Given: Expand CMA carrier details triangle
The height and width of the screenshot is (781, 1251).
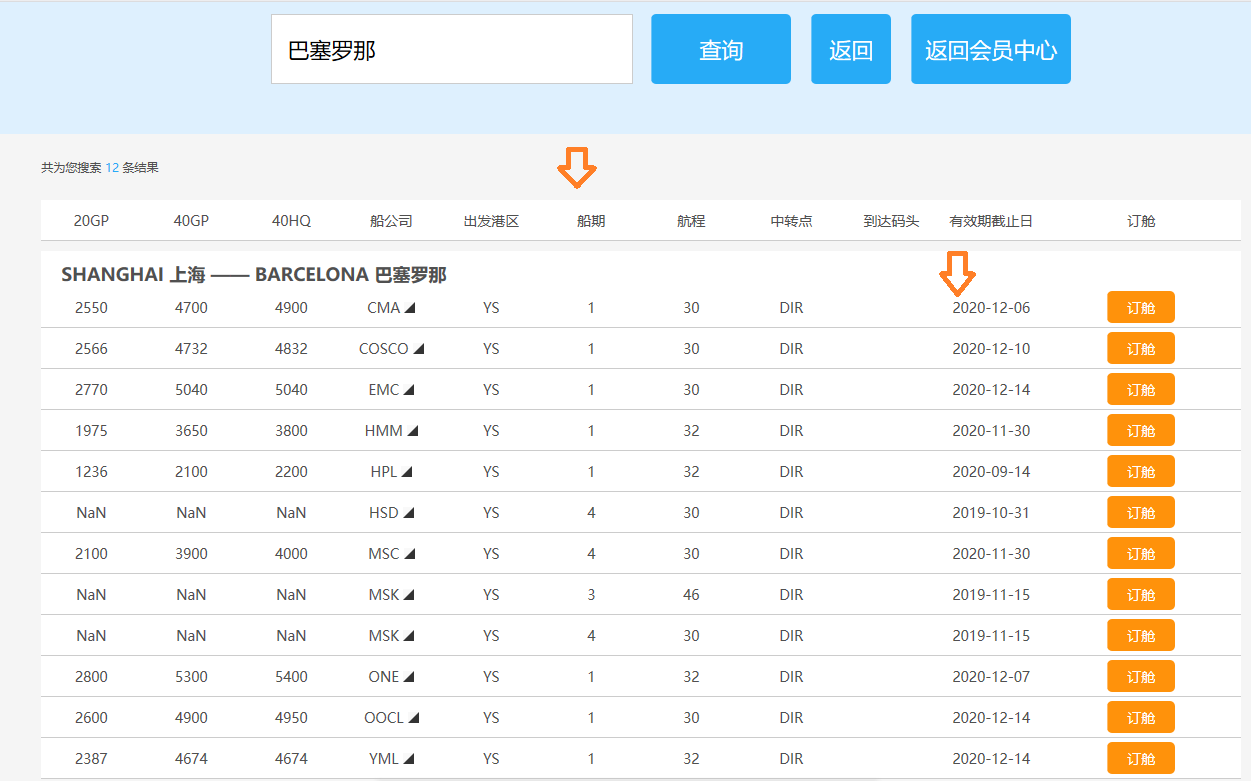Looking at the screenshot, I should (409, 308).
